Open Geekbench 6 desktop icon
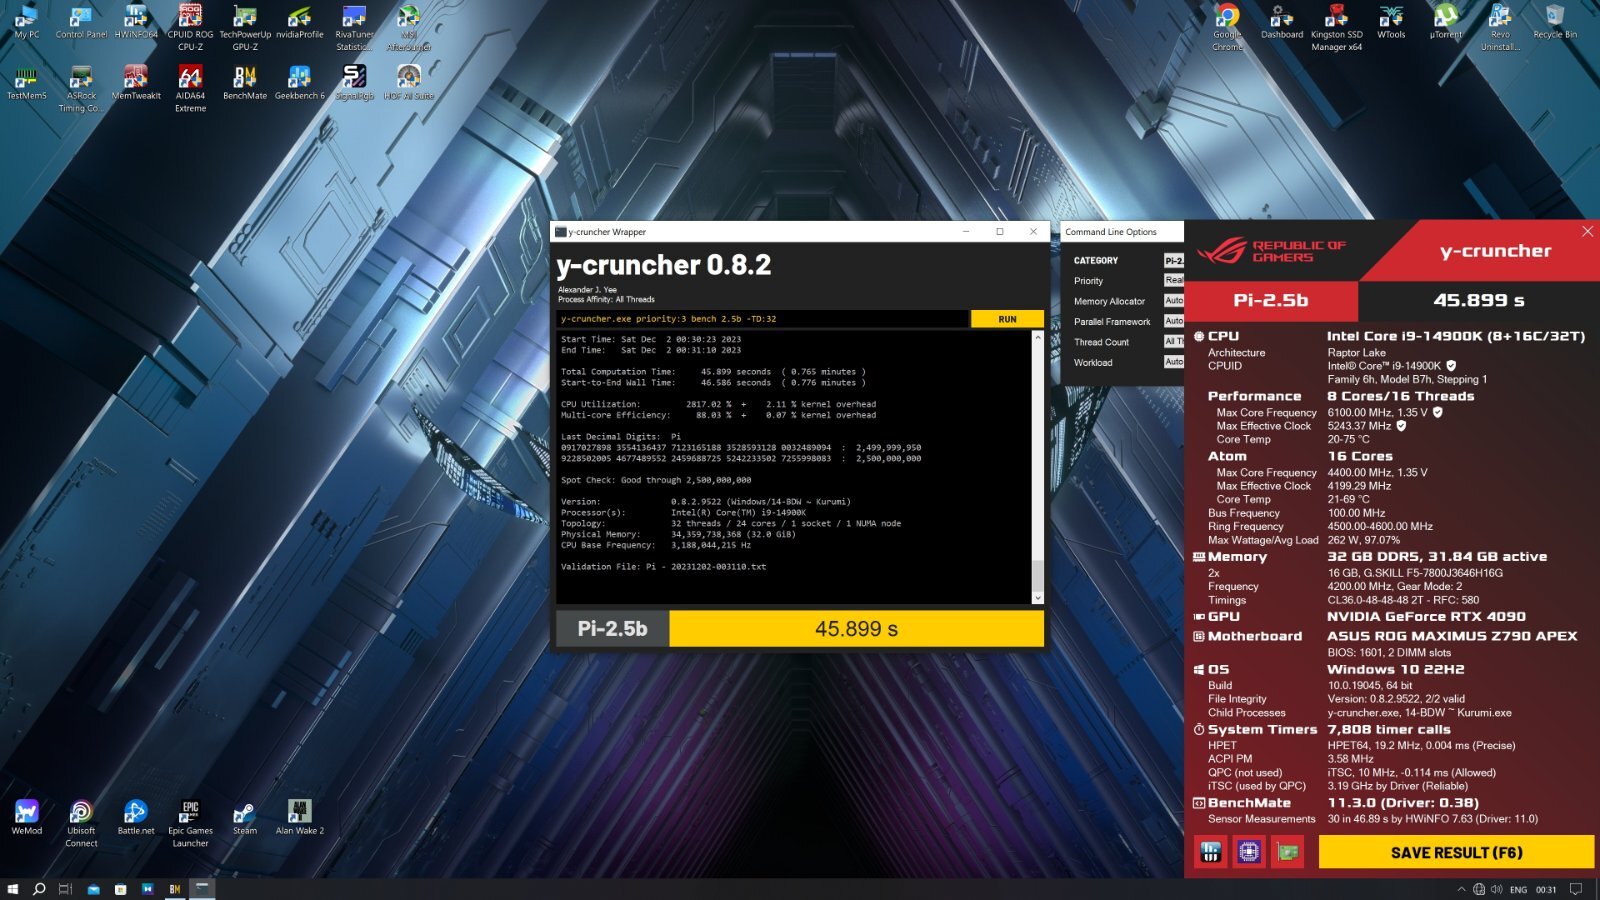The width and height of the screenshot is (1600, 900). [x=300, y=84]
